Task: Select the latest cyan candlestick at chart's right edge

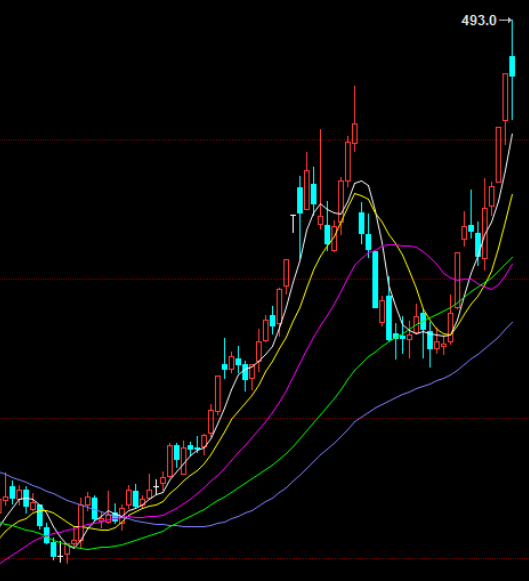Action: (x=512, y=66)
